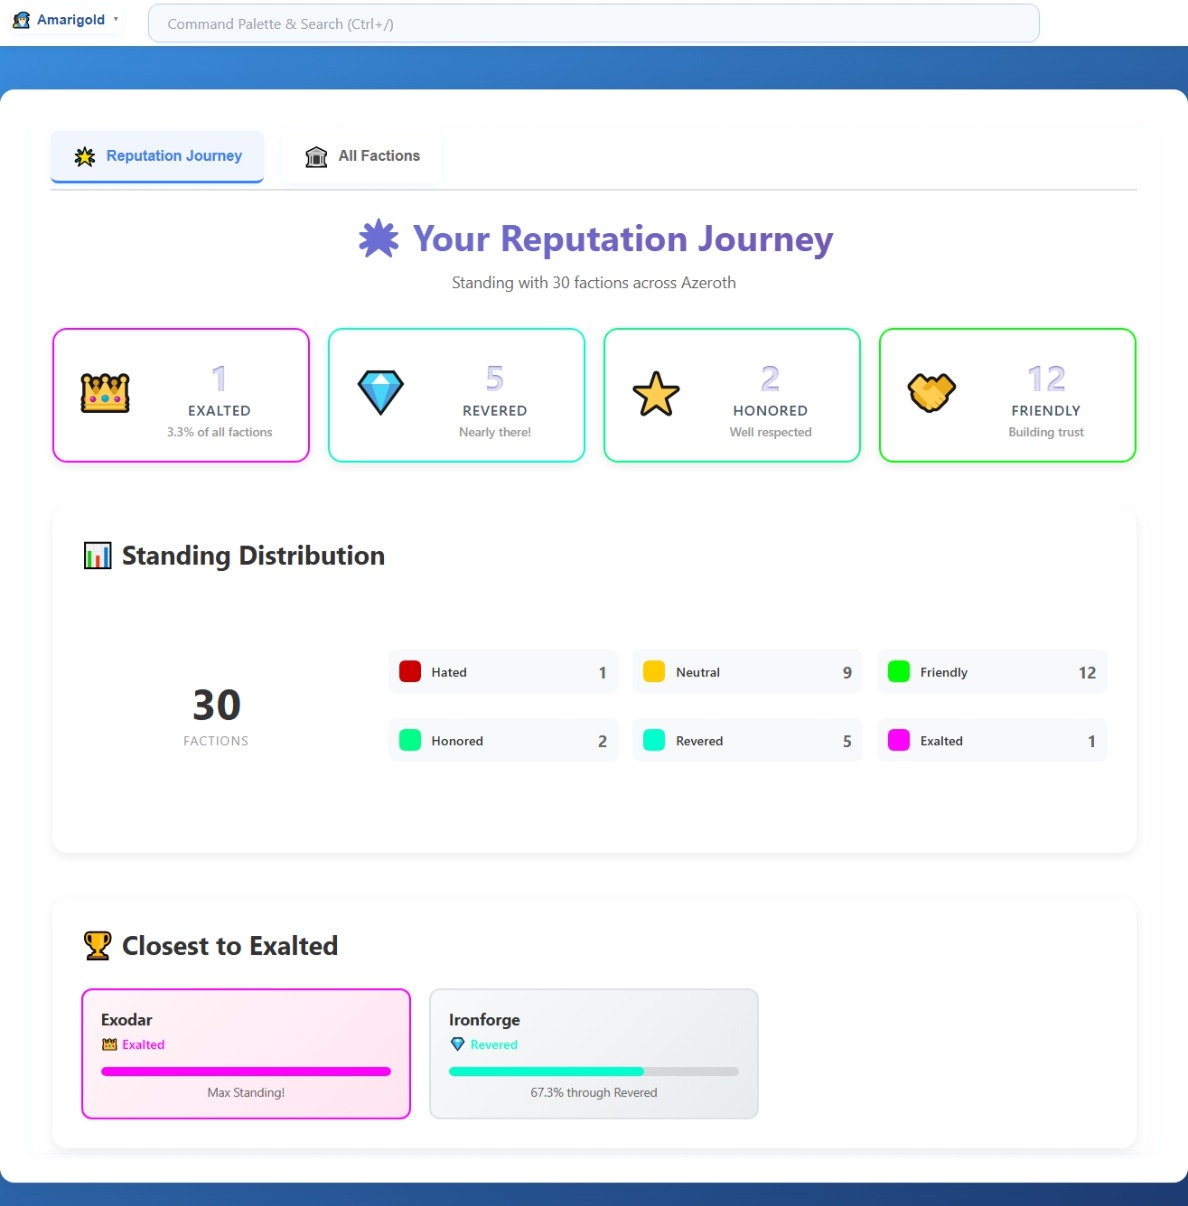Click the burst icon next to Your Reputation Journey
This screenshot has height=1206, width=1188.
tap(377, 239)
